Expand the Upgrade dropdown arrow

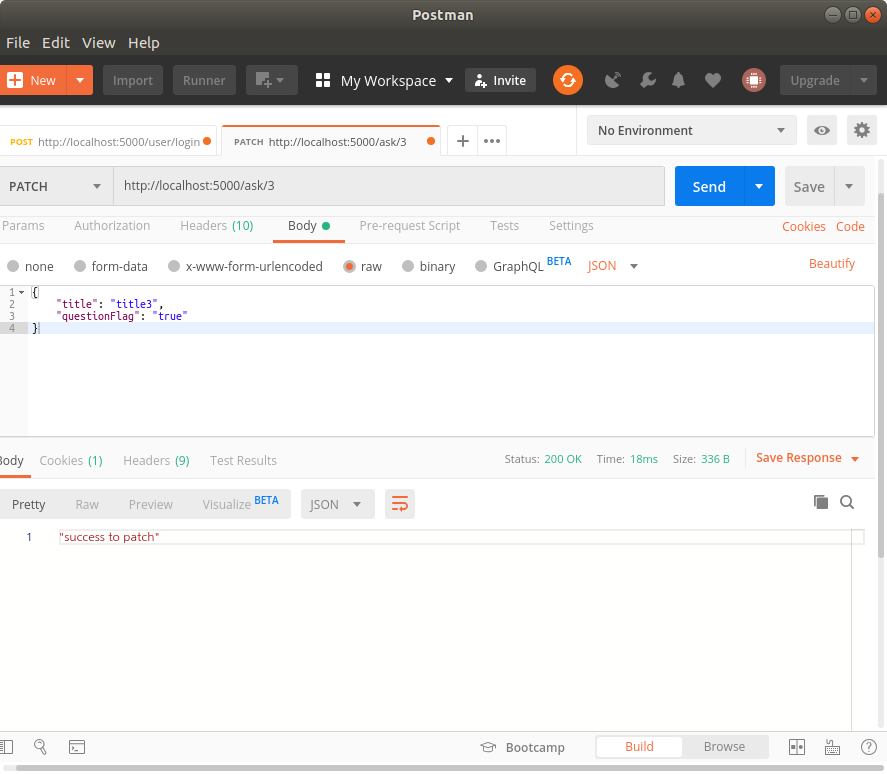tap(863, 80)
